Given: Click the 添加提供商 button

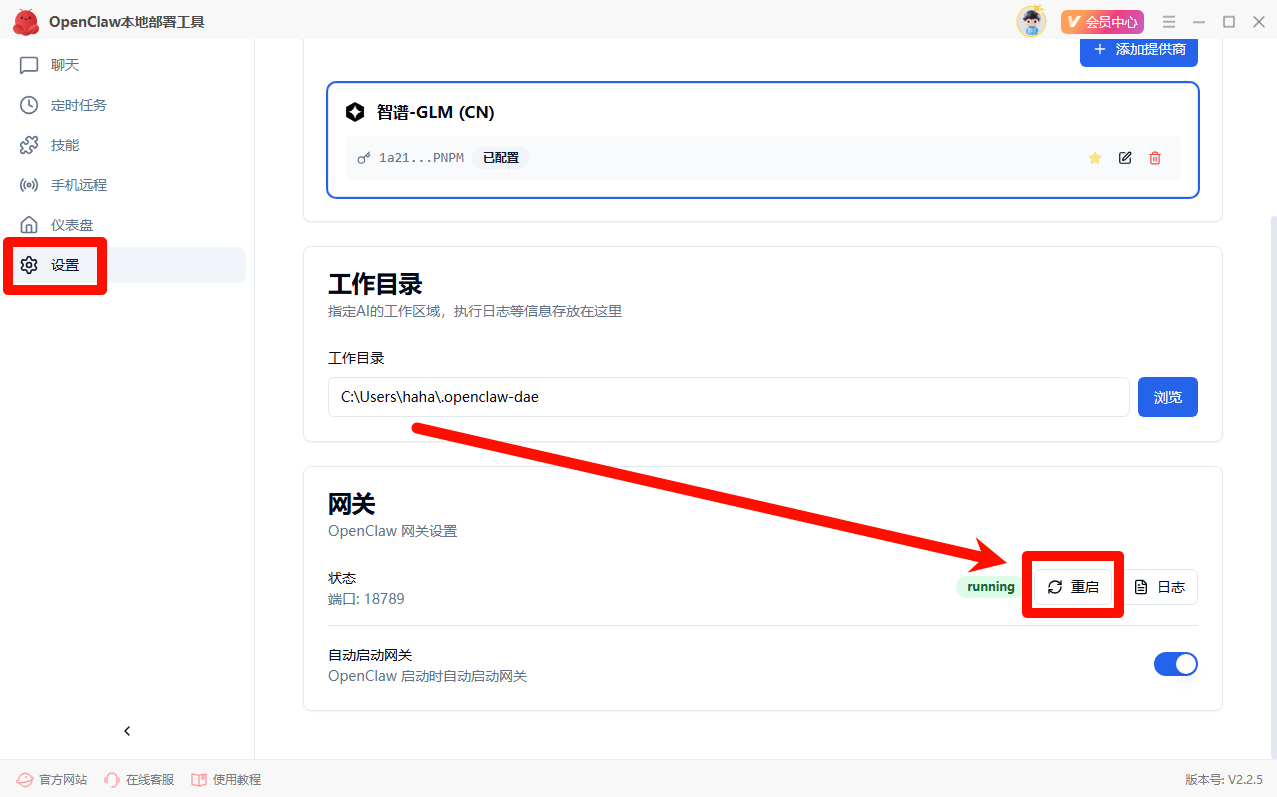Looking at the screenshot, I should (x=1138, y=49).
